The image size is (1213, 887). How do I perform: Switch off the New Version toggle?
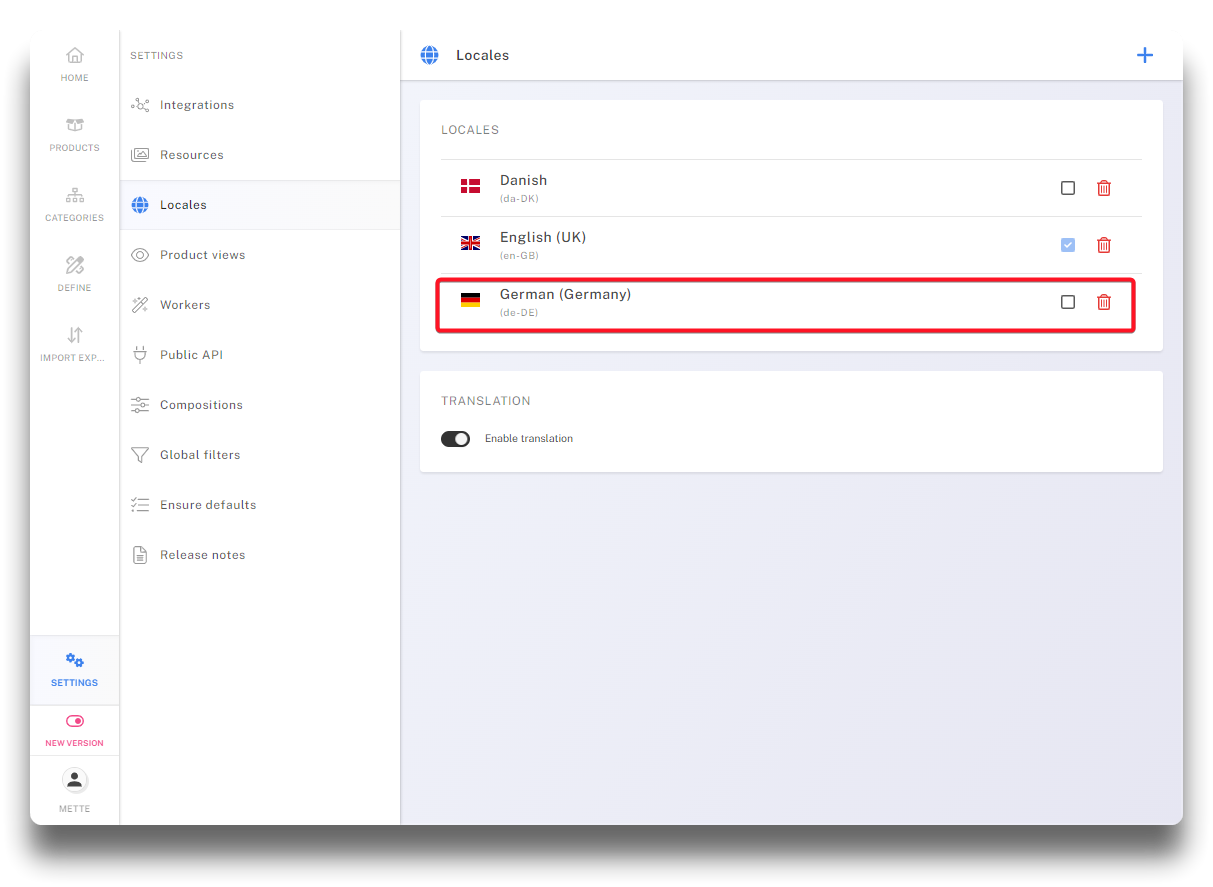tap(75, 721)
